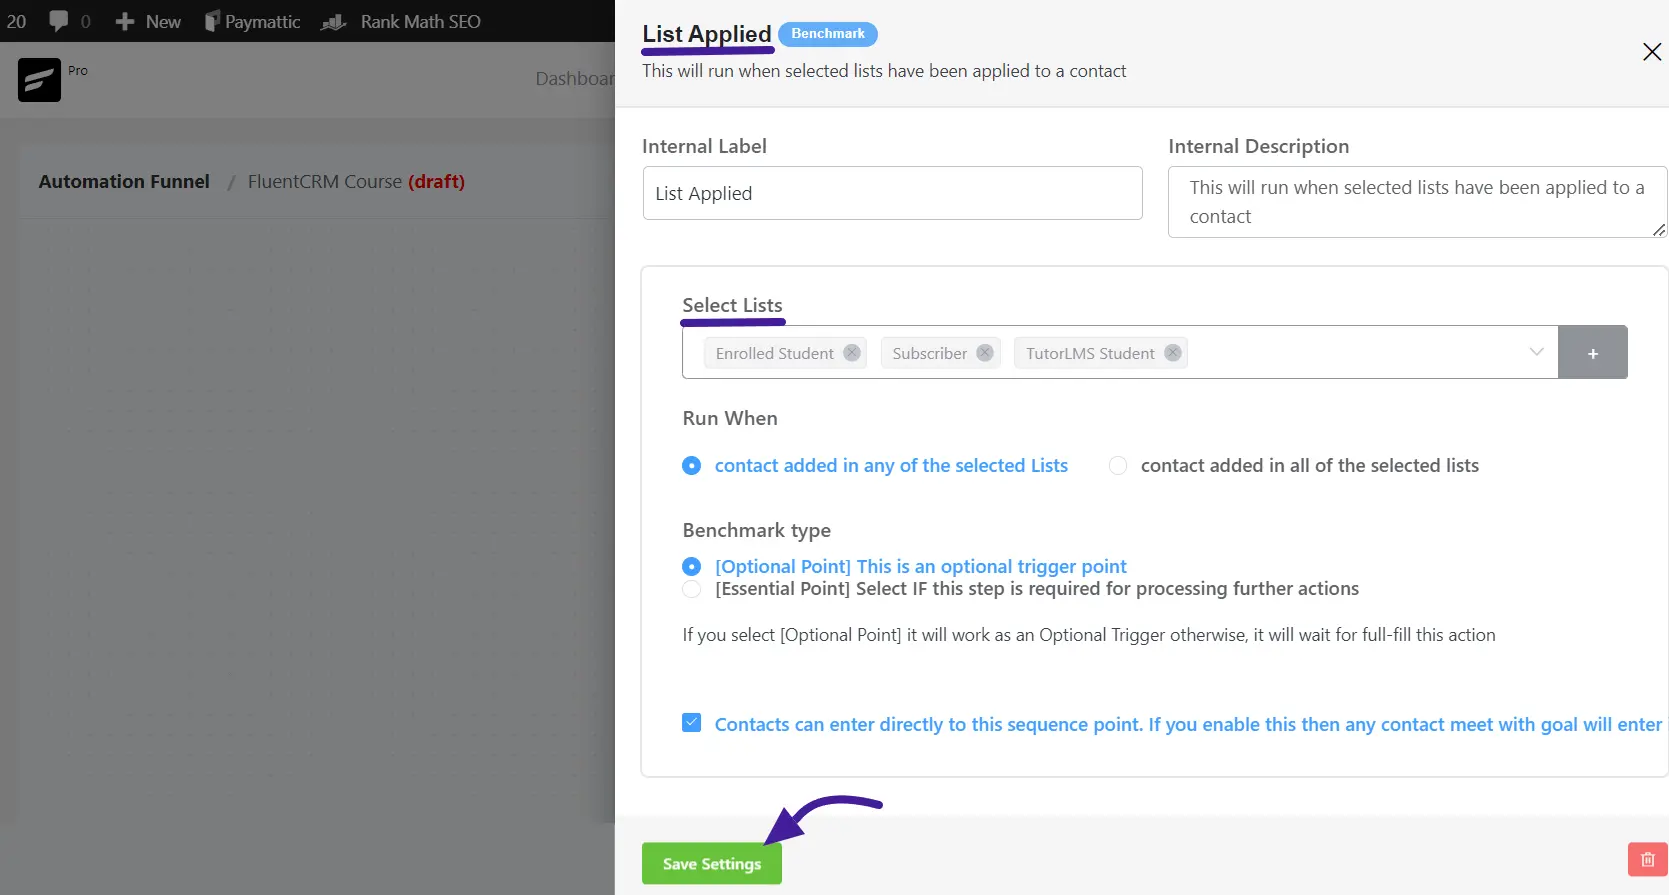Open the Paymattic admin menu
The image size is (1669, 895).
252,21
